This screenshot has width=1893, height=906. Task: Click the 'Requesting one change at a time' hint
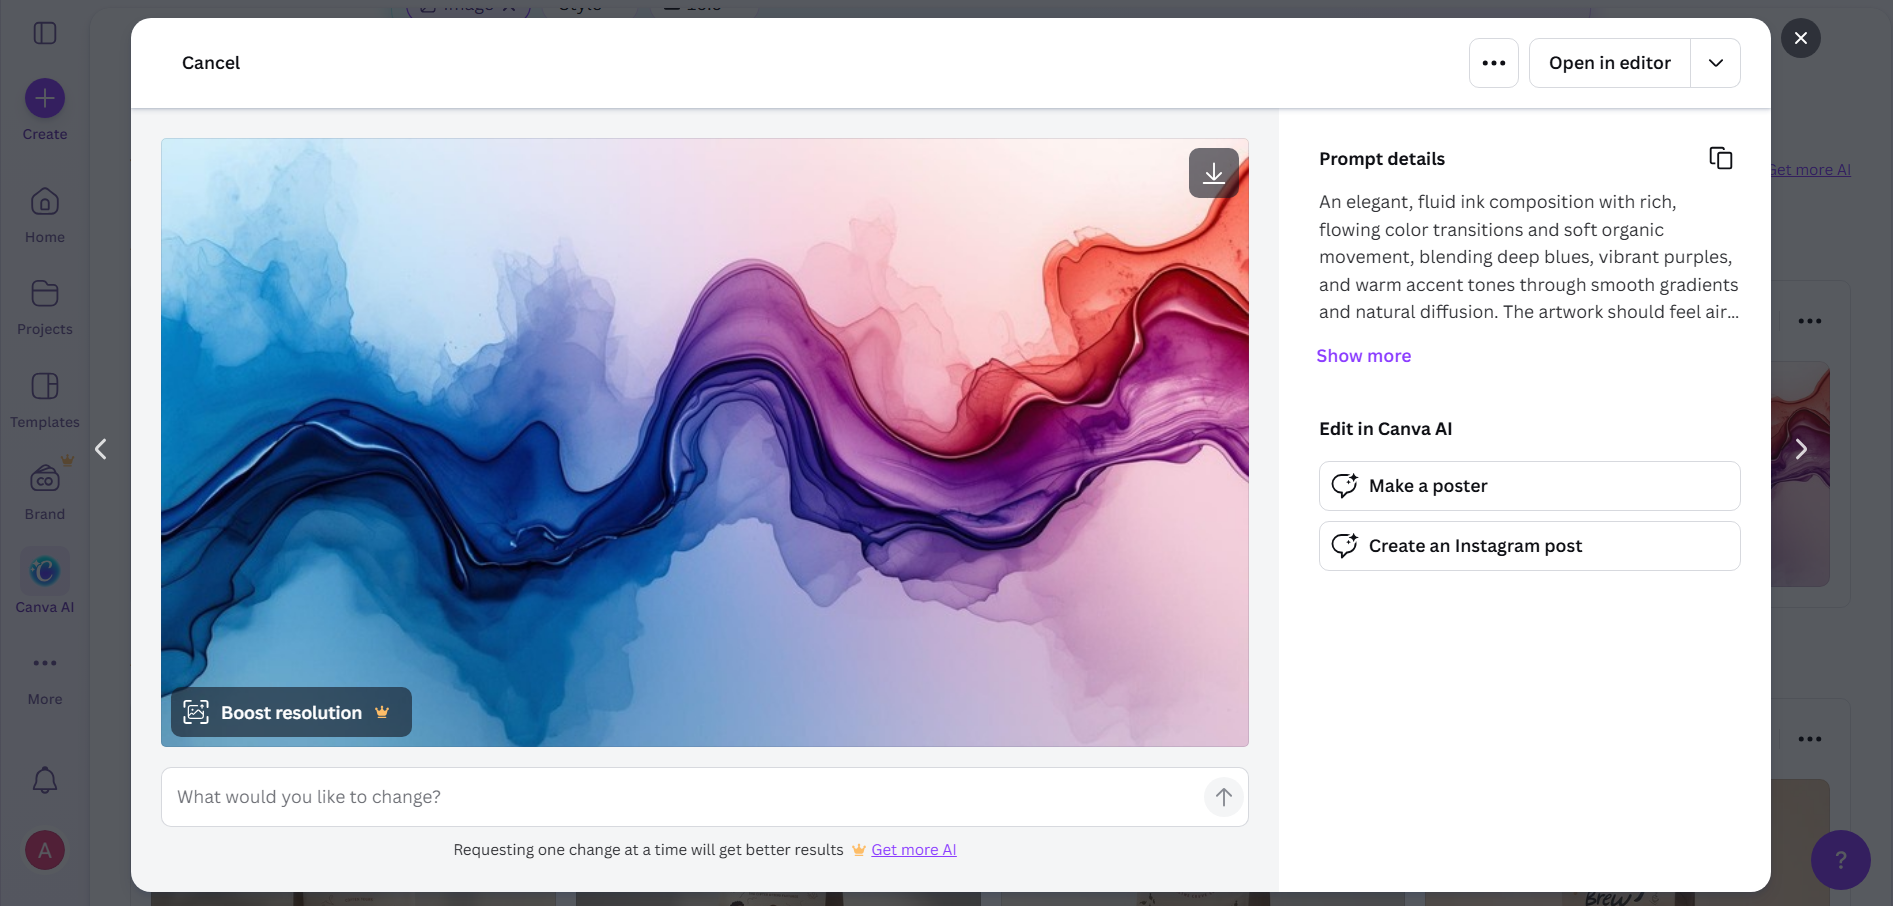click(x=648, y=850)
